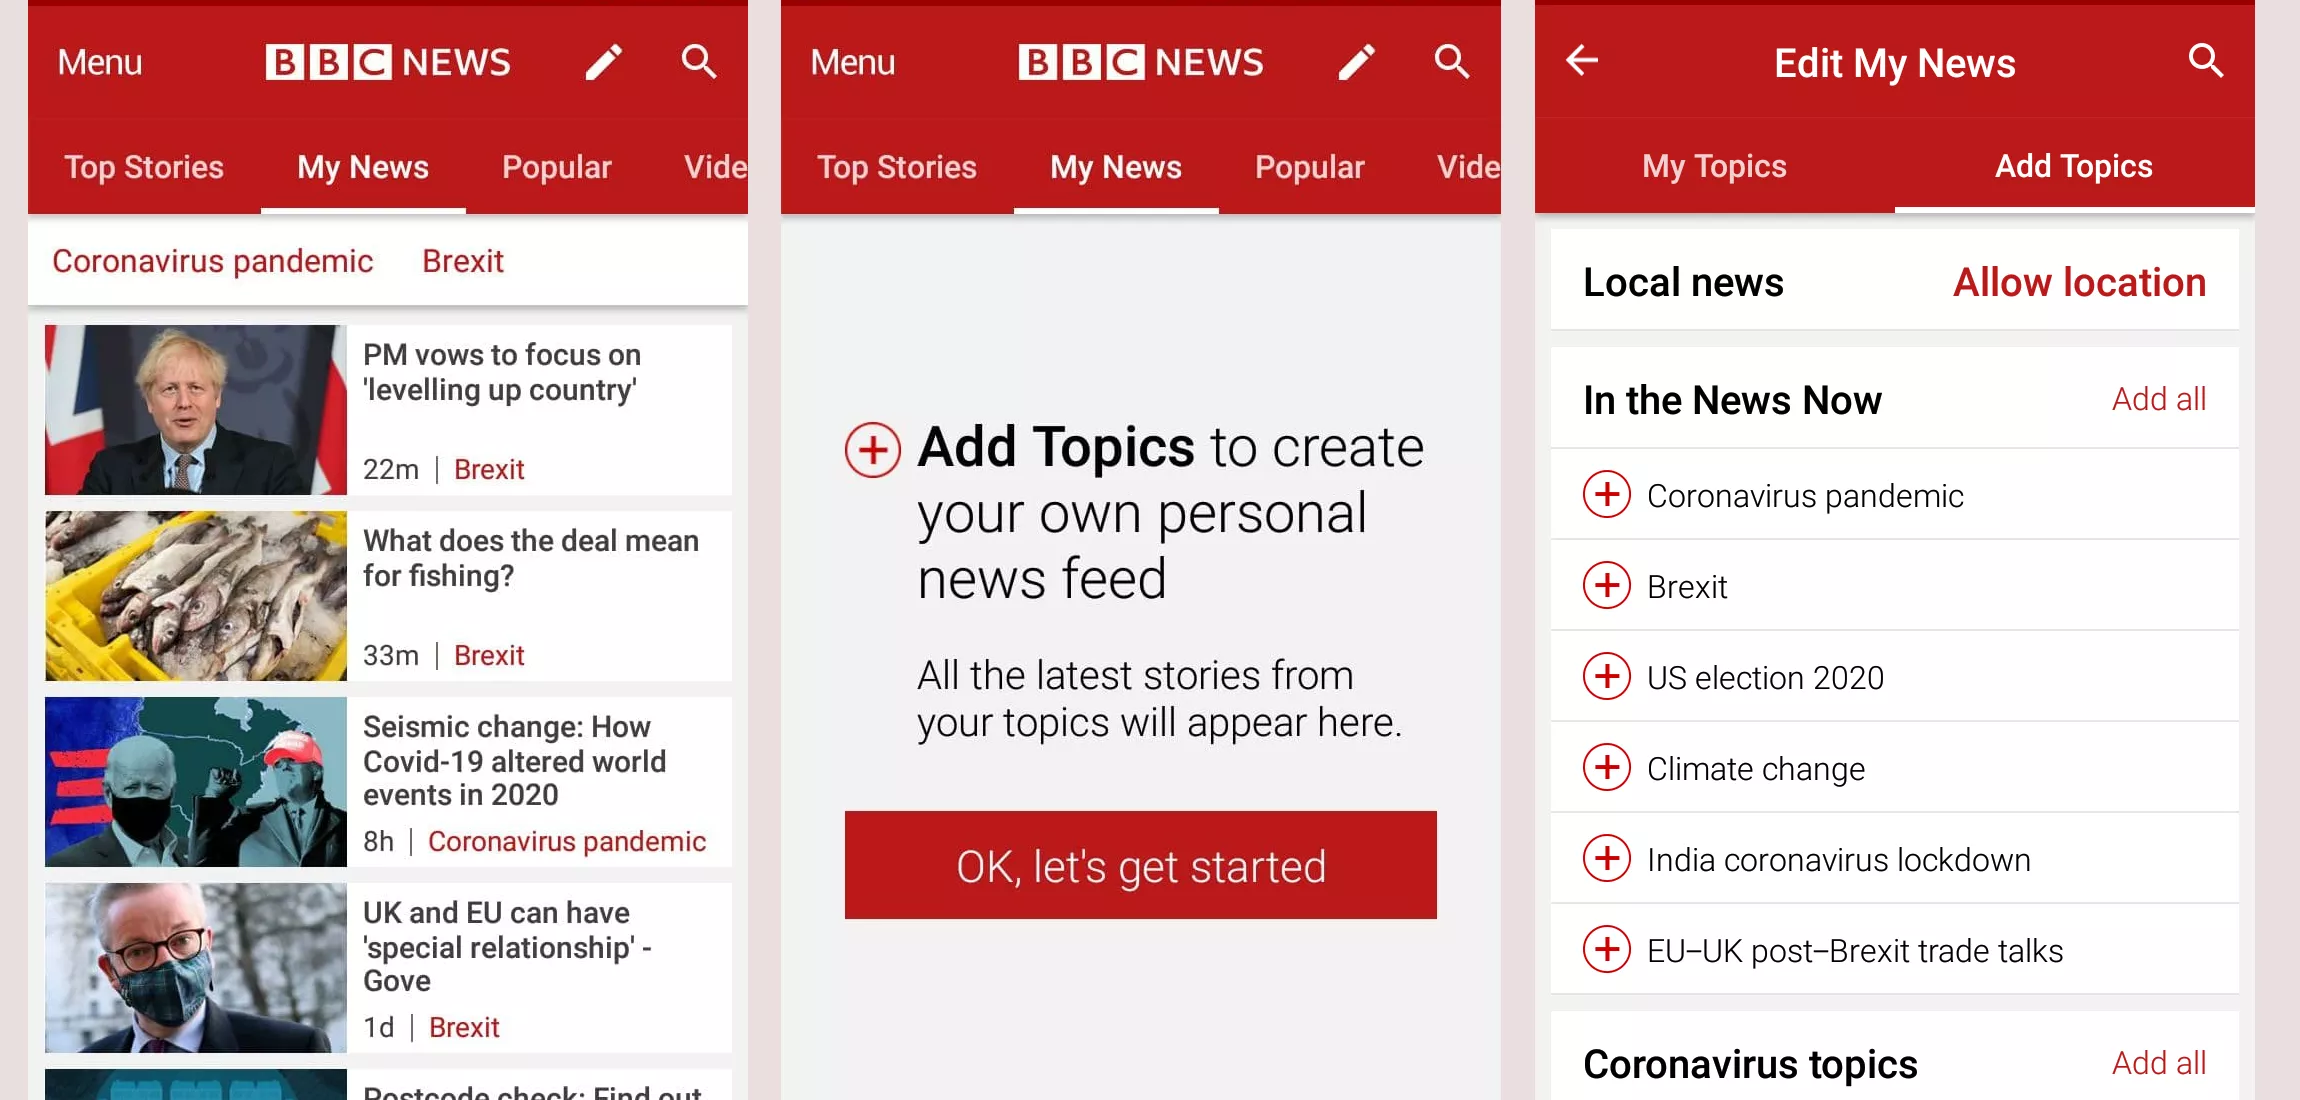Viewport: 2300px width, 1100px height.
Task: Open the fish crate story thumbnail
Action: (196, 596)
